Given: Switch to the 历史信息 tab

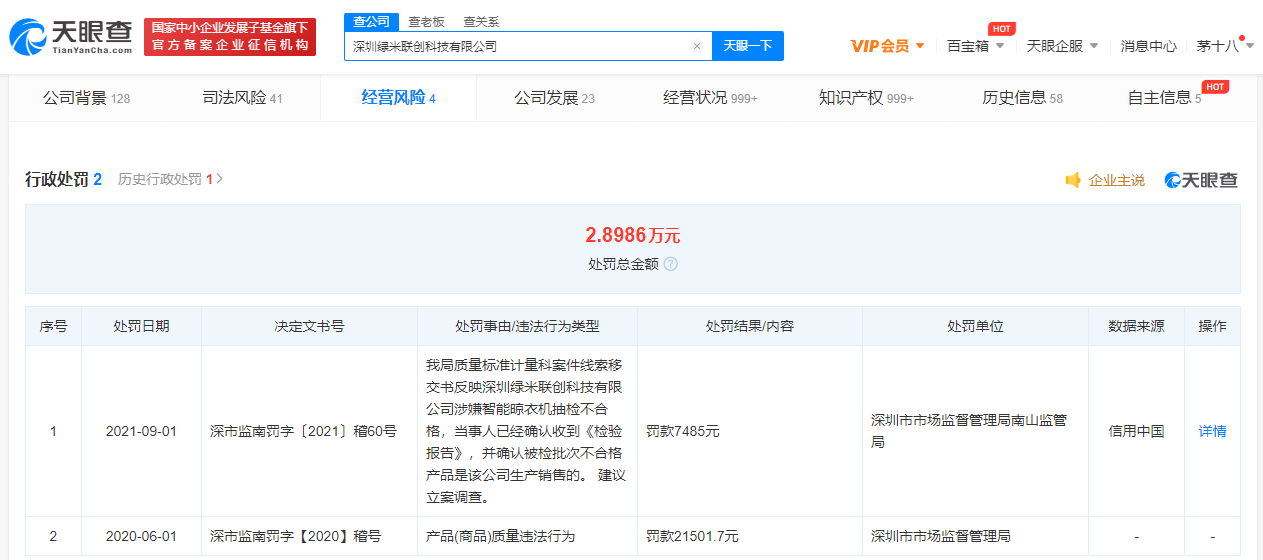Looking at the screenshot, I should [1022, 98].
